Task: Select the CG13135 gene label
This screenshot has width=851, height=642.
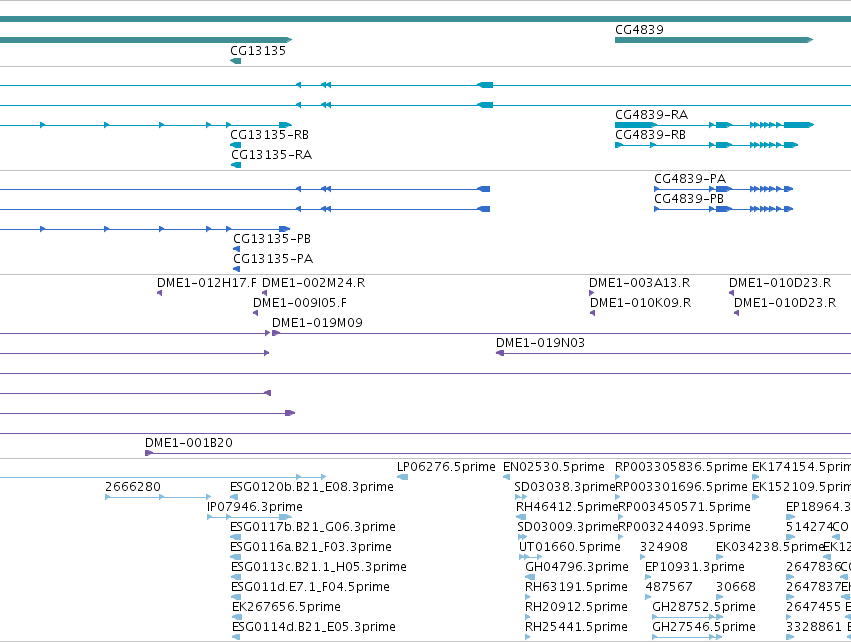Action: pyautogui.click(x=258, y=50)
